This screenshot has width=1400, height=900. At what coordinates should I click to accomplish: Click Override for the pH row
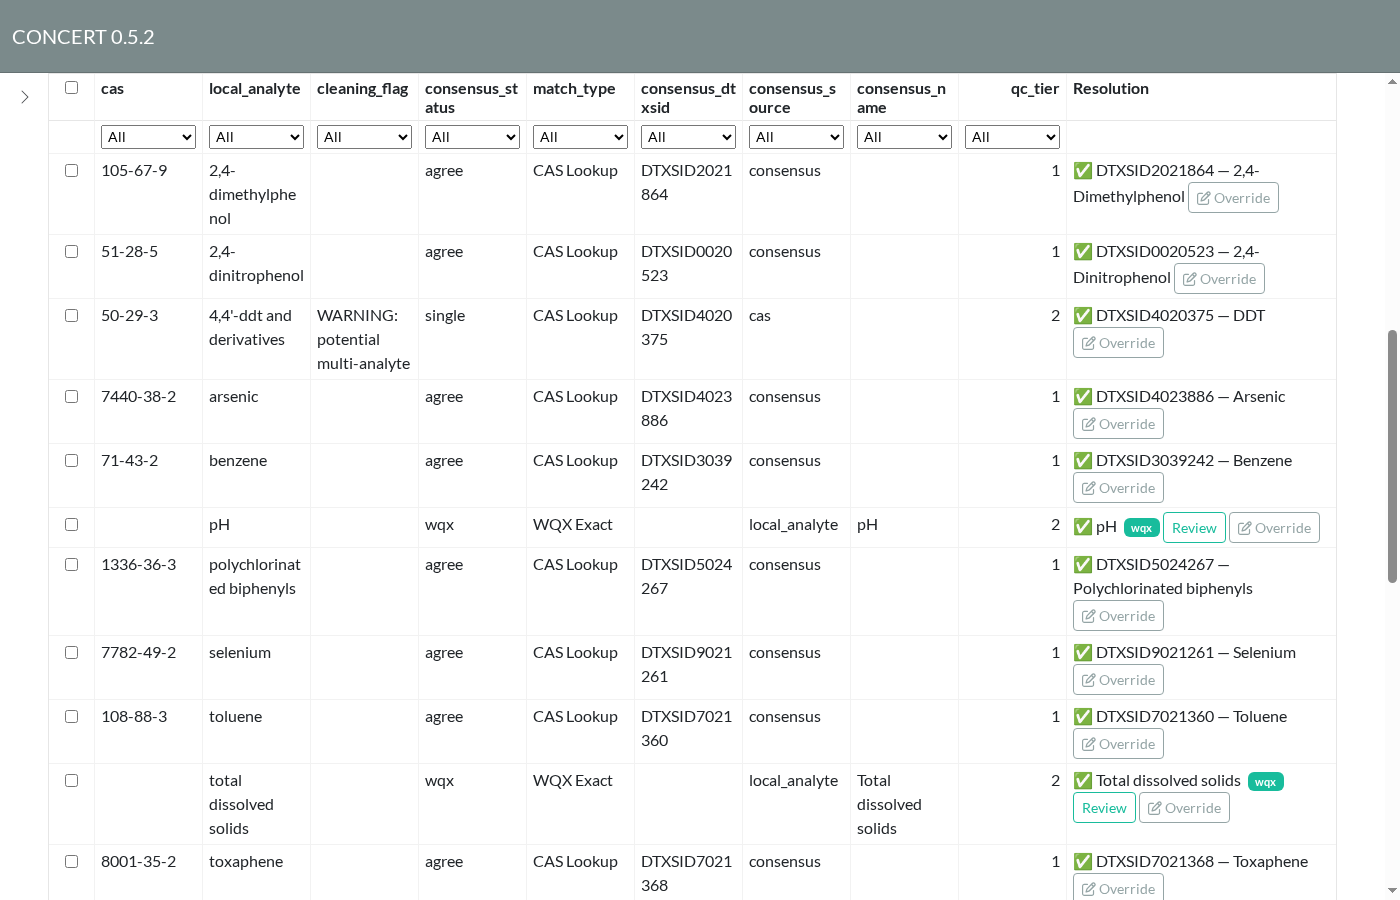click(1274, 528)
